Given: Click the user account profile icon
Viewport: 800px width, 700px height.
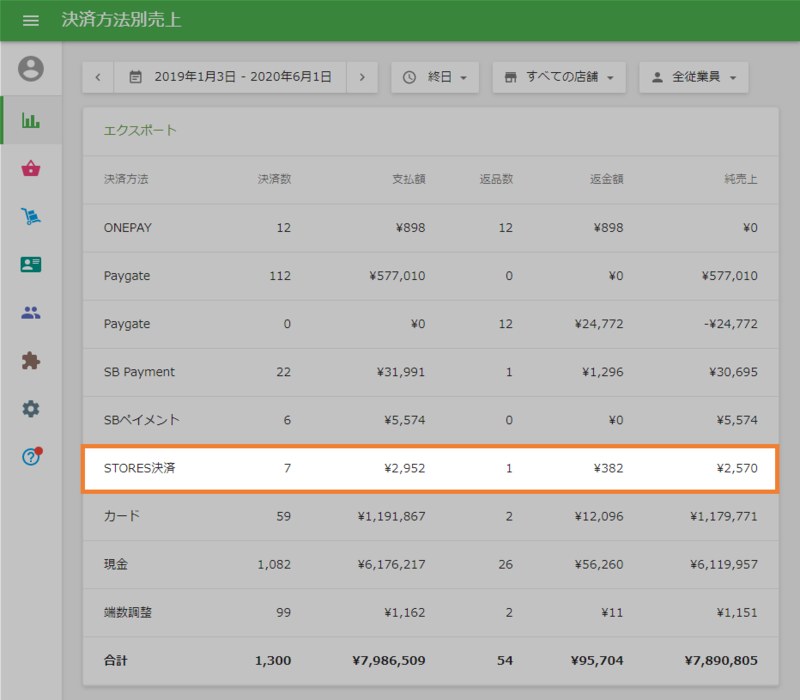Looking at the screenshot, I should (x=31, y=69).
